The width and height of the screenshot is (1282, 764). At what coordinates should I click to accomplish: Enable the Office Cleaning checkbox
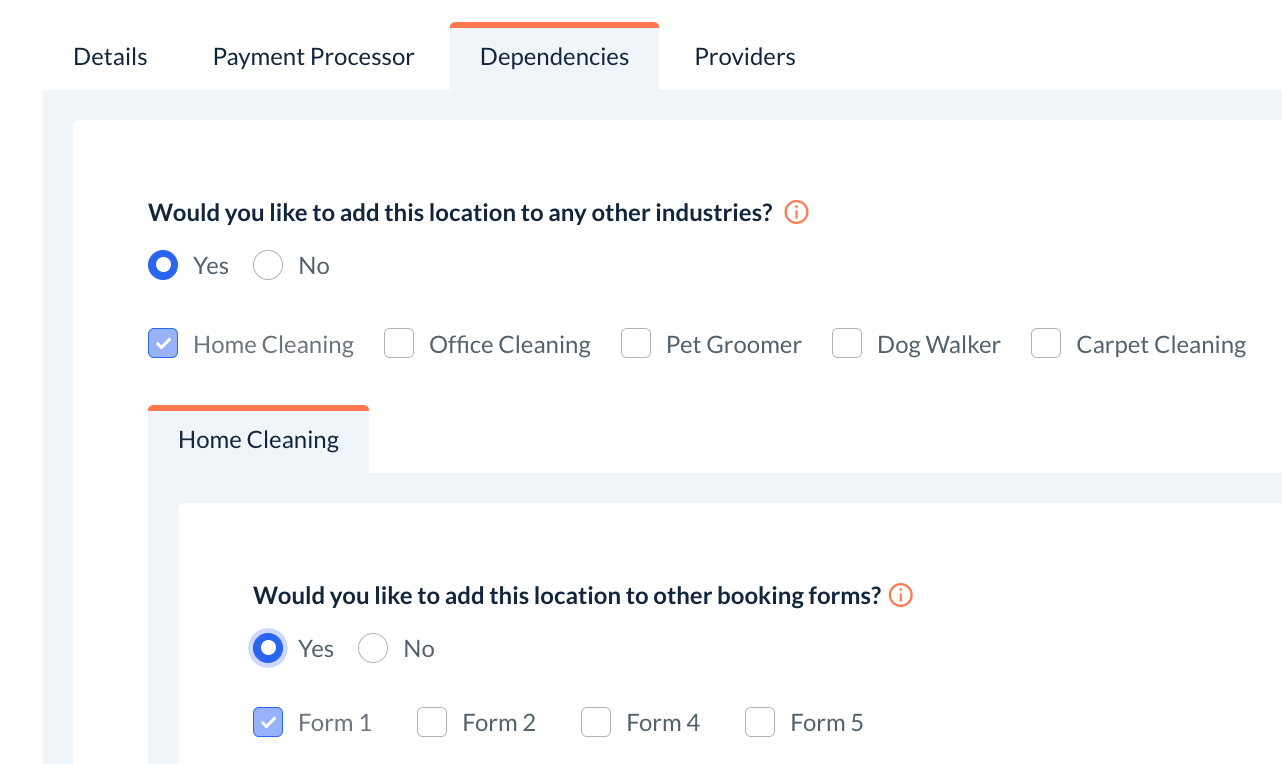coord(399,345)
